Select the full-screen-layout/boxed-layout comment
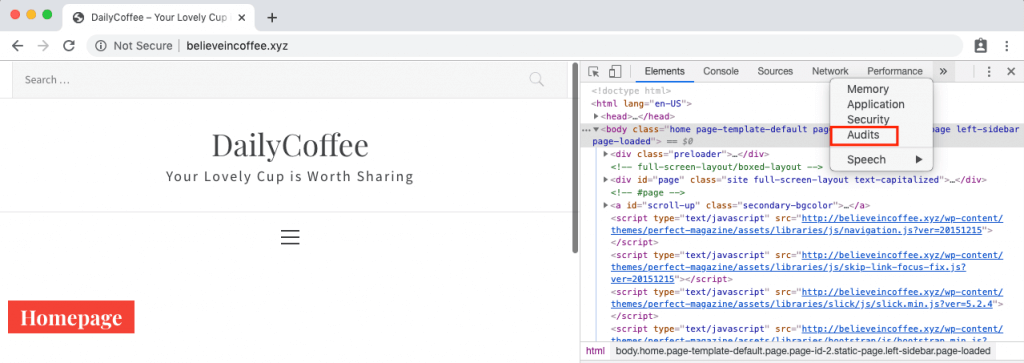This screenshot has height=363, width=1024. pyautogui.click(x=716, y=166)
